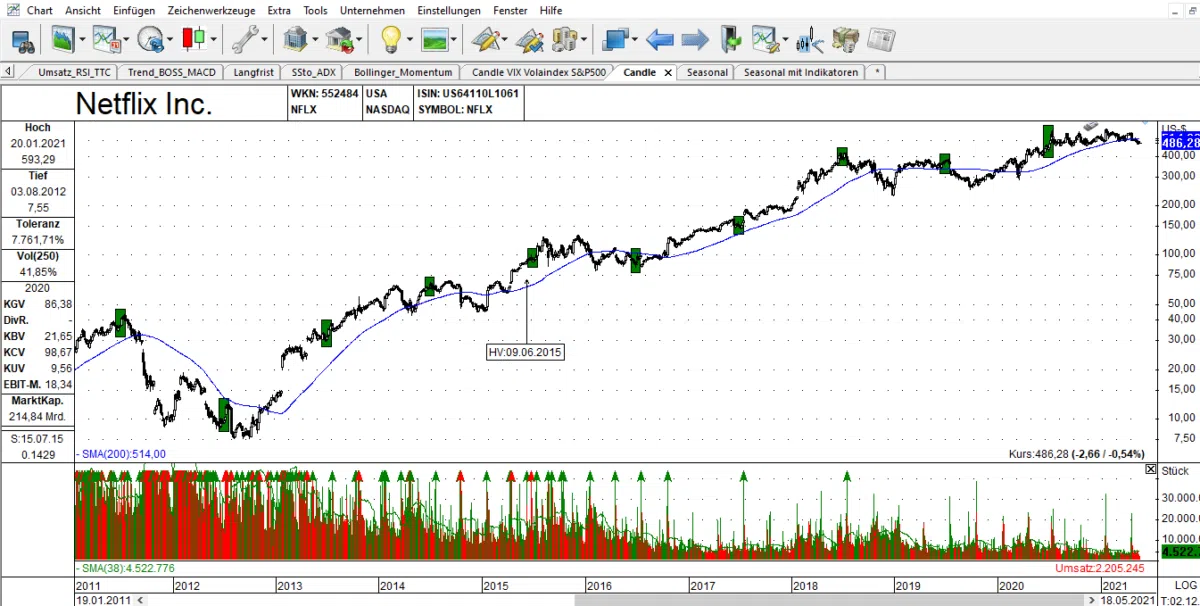
Task: Select the red-green candlestick chart icon
Action: tap(194, 40)
